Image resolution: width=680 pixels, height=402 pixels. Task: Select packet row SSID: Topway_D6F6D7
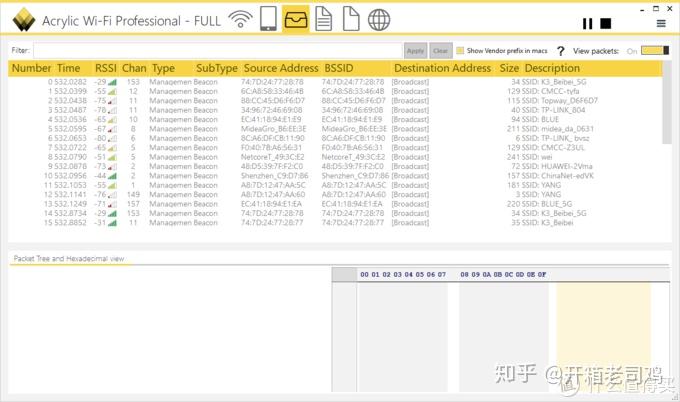point(335,101)
